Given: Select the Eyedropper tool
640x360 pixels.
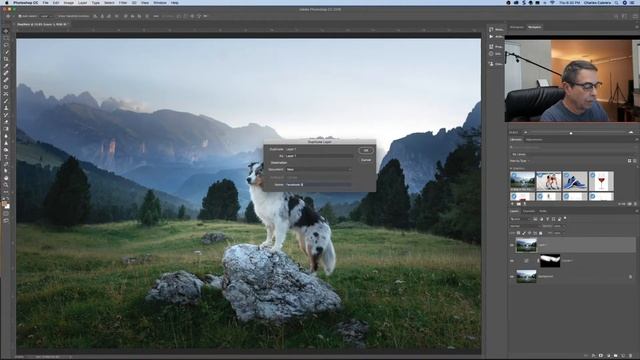Looking at the screenshot, I should [x=6, y=66].
